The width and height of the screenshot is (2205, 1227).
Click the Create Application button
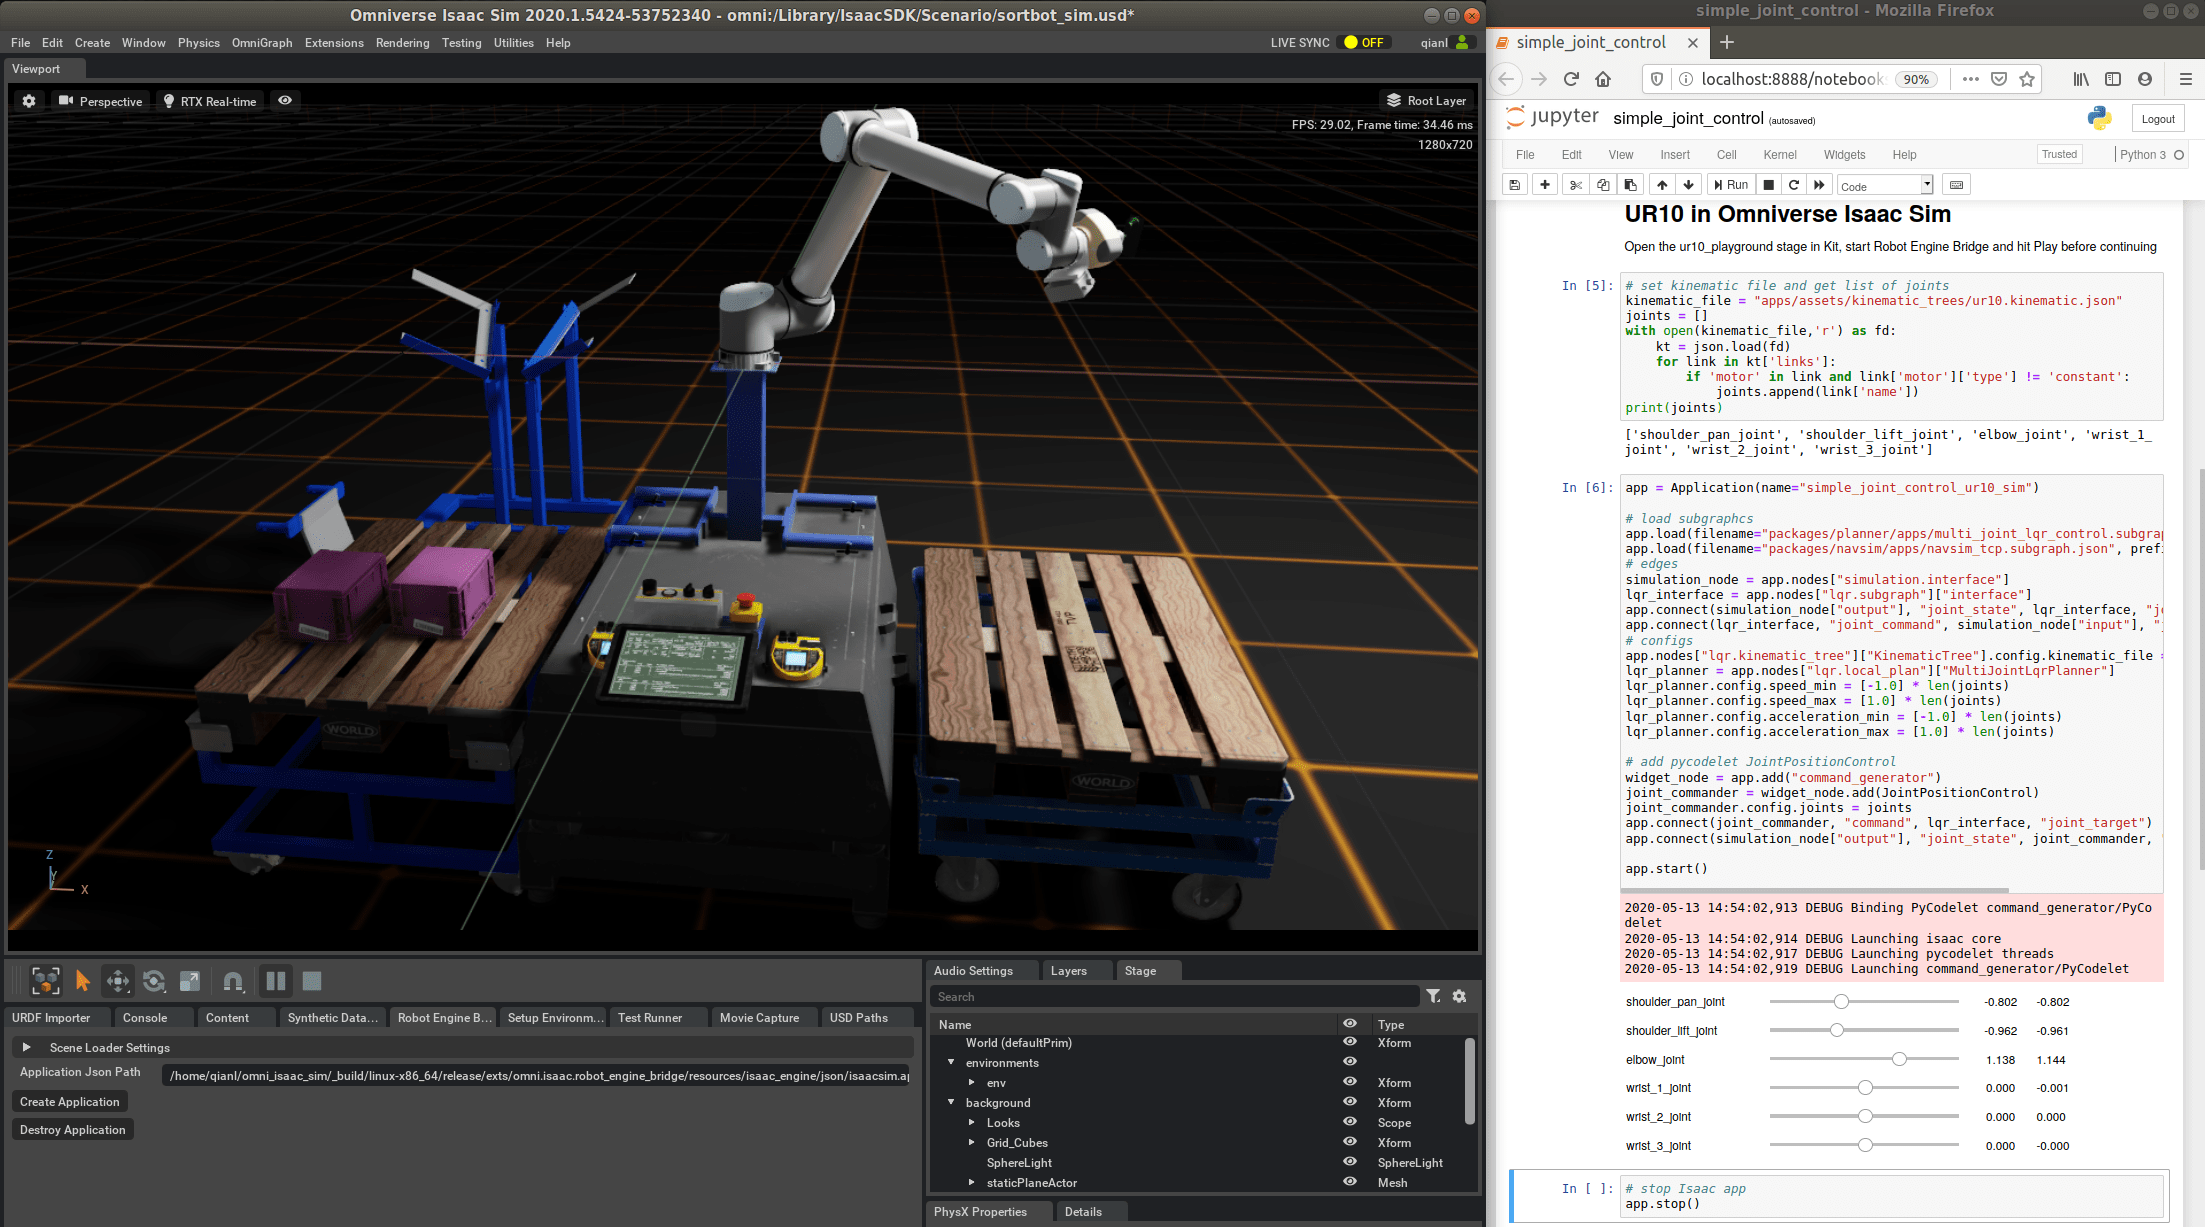pyautogui.click(x=69, y=1101)
